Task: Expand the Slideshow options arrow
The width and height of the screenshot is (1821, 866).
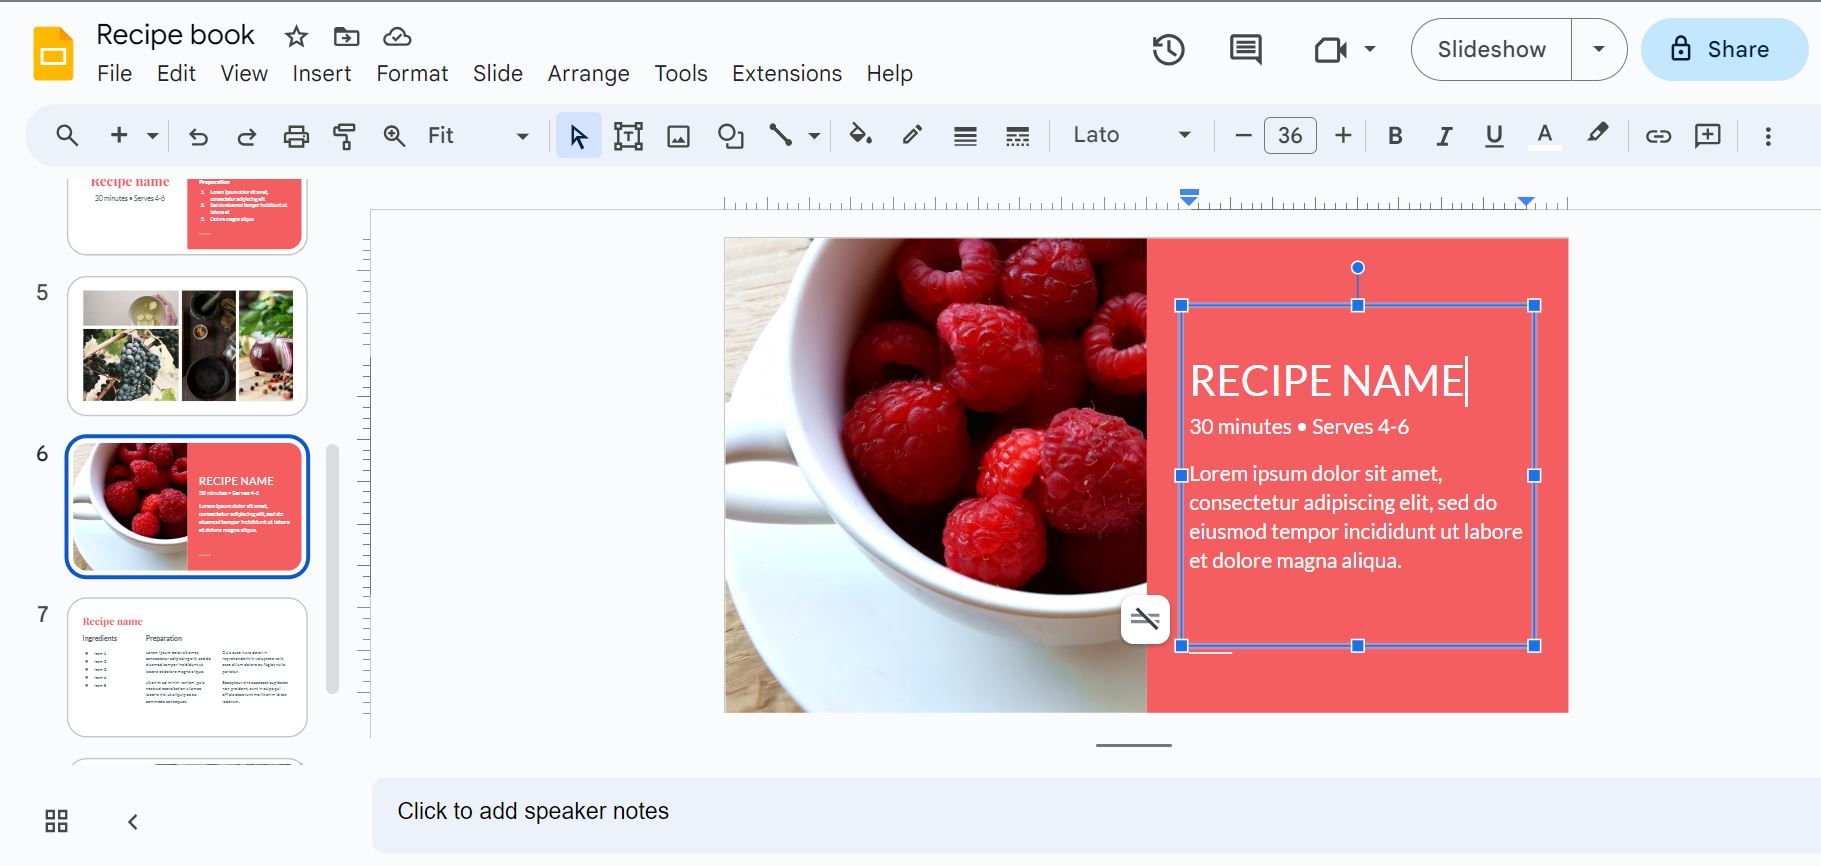Action: tap(1598, 49)
